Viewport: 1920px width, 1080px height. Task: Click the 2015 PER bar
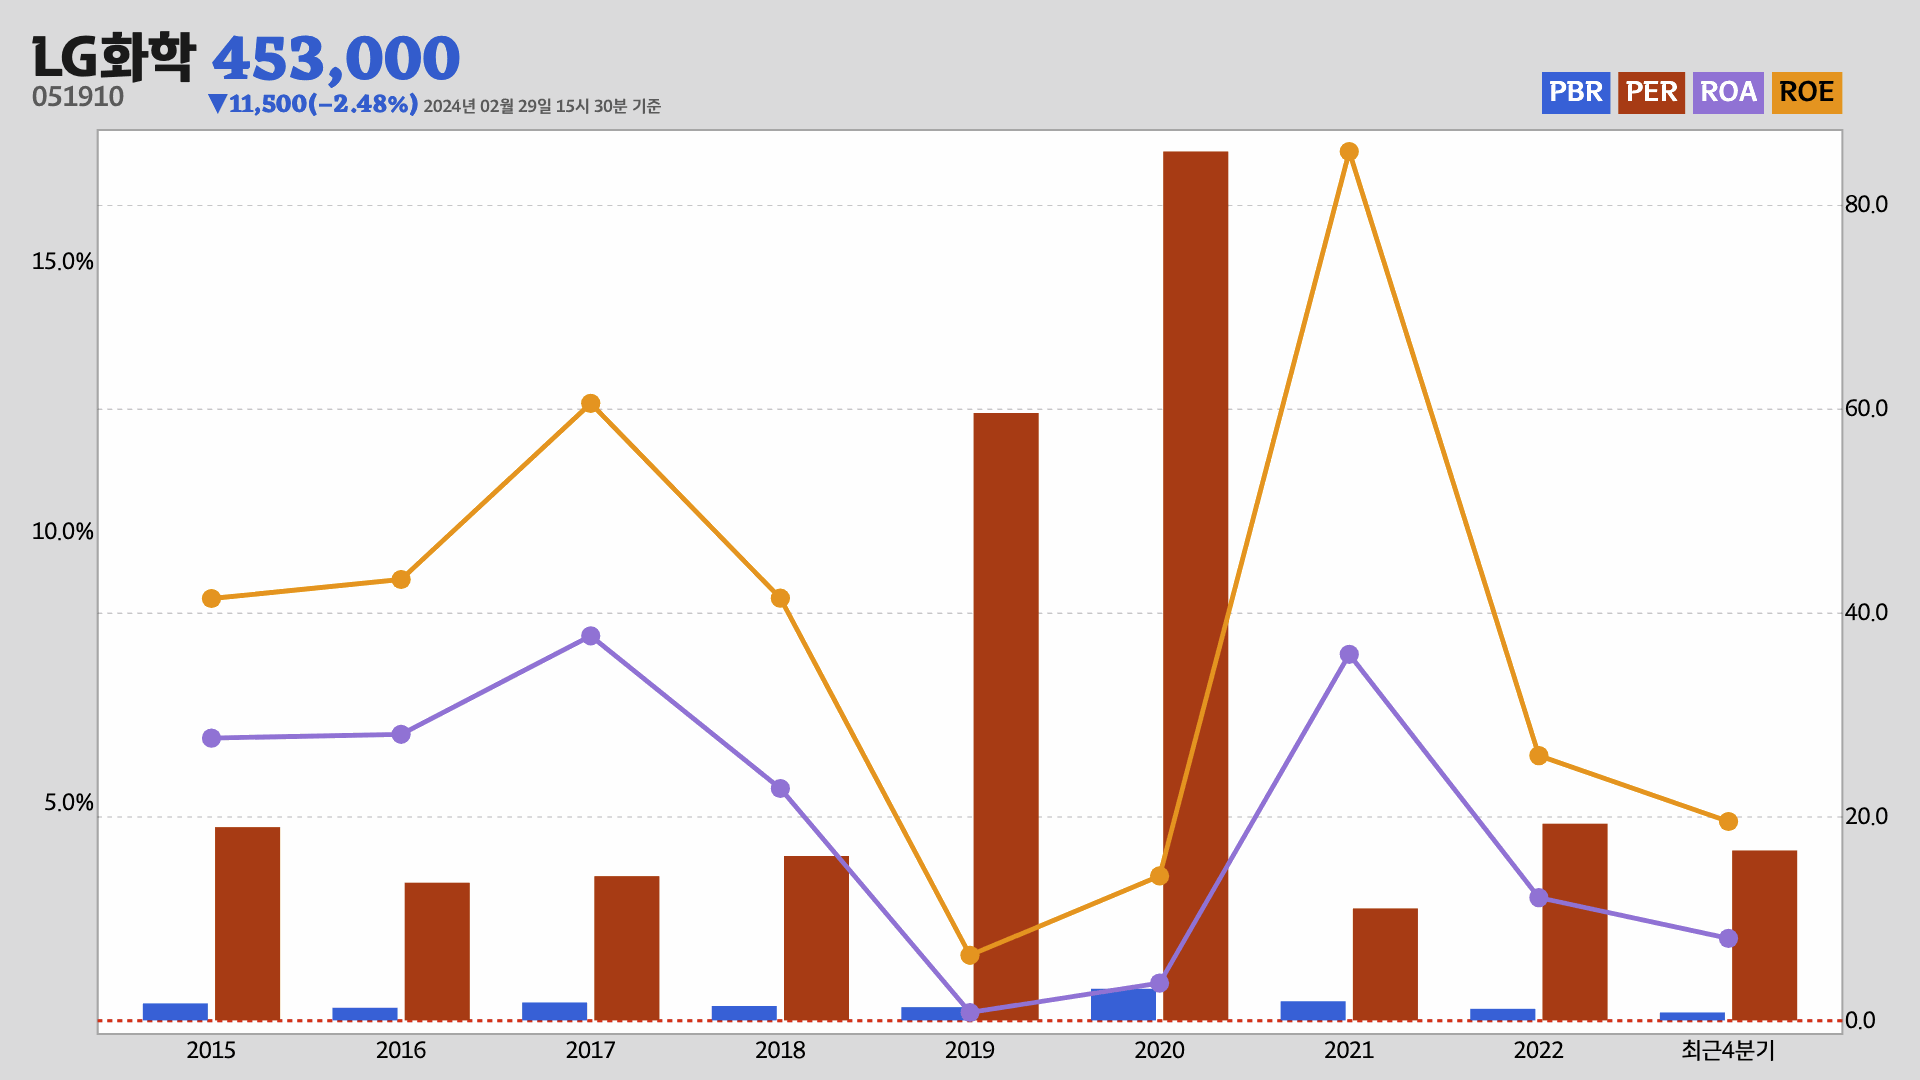pyautogui.click(x=247, y=924)
